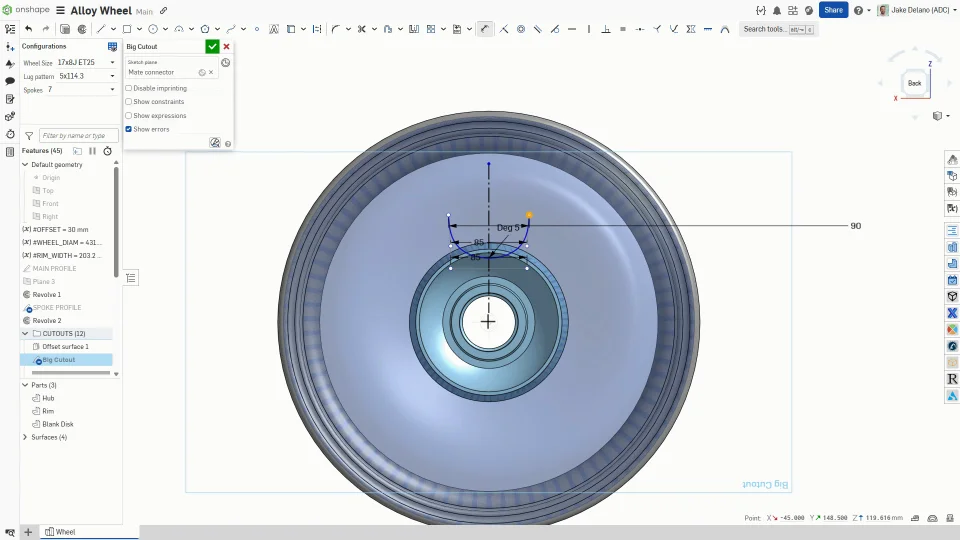
Task: Select the Center point circle tool
Action: click(x=153, y=29)
